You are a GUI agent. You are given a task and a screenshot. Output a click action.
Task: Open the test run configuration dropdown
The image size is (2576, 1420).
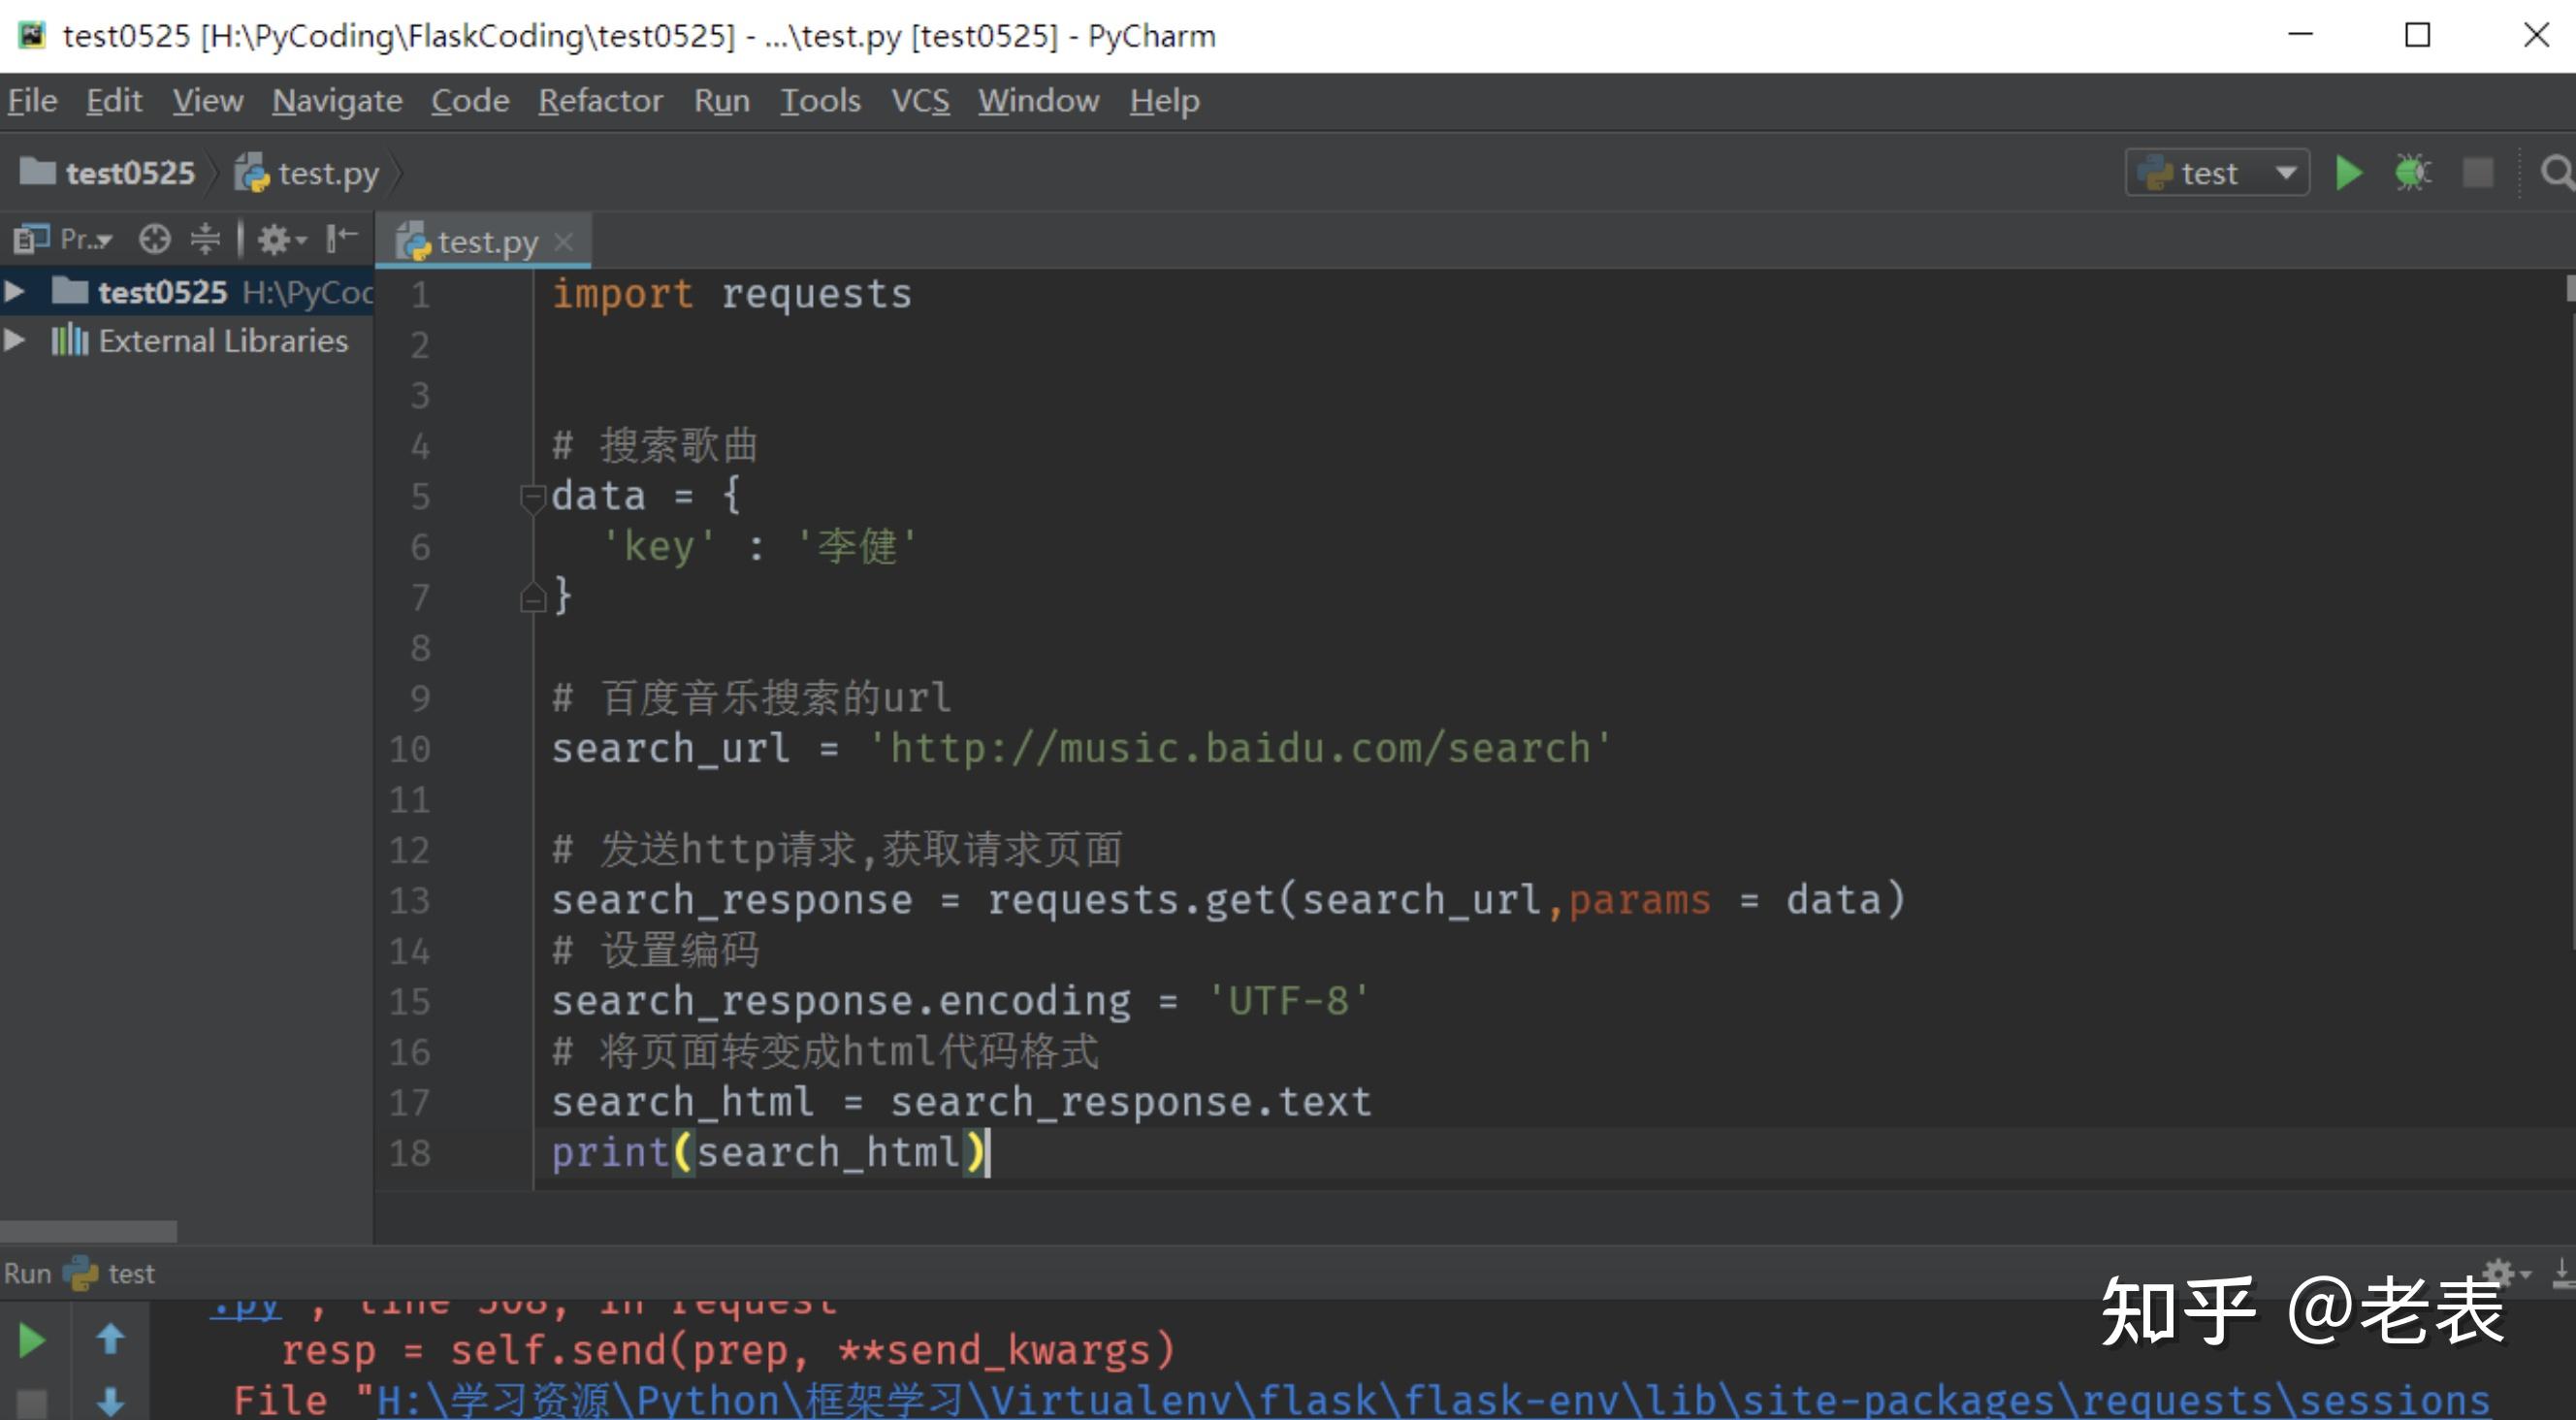[x=2217, y=173]
